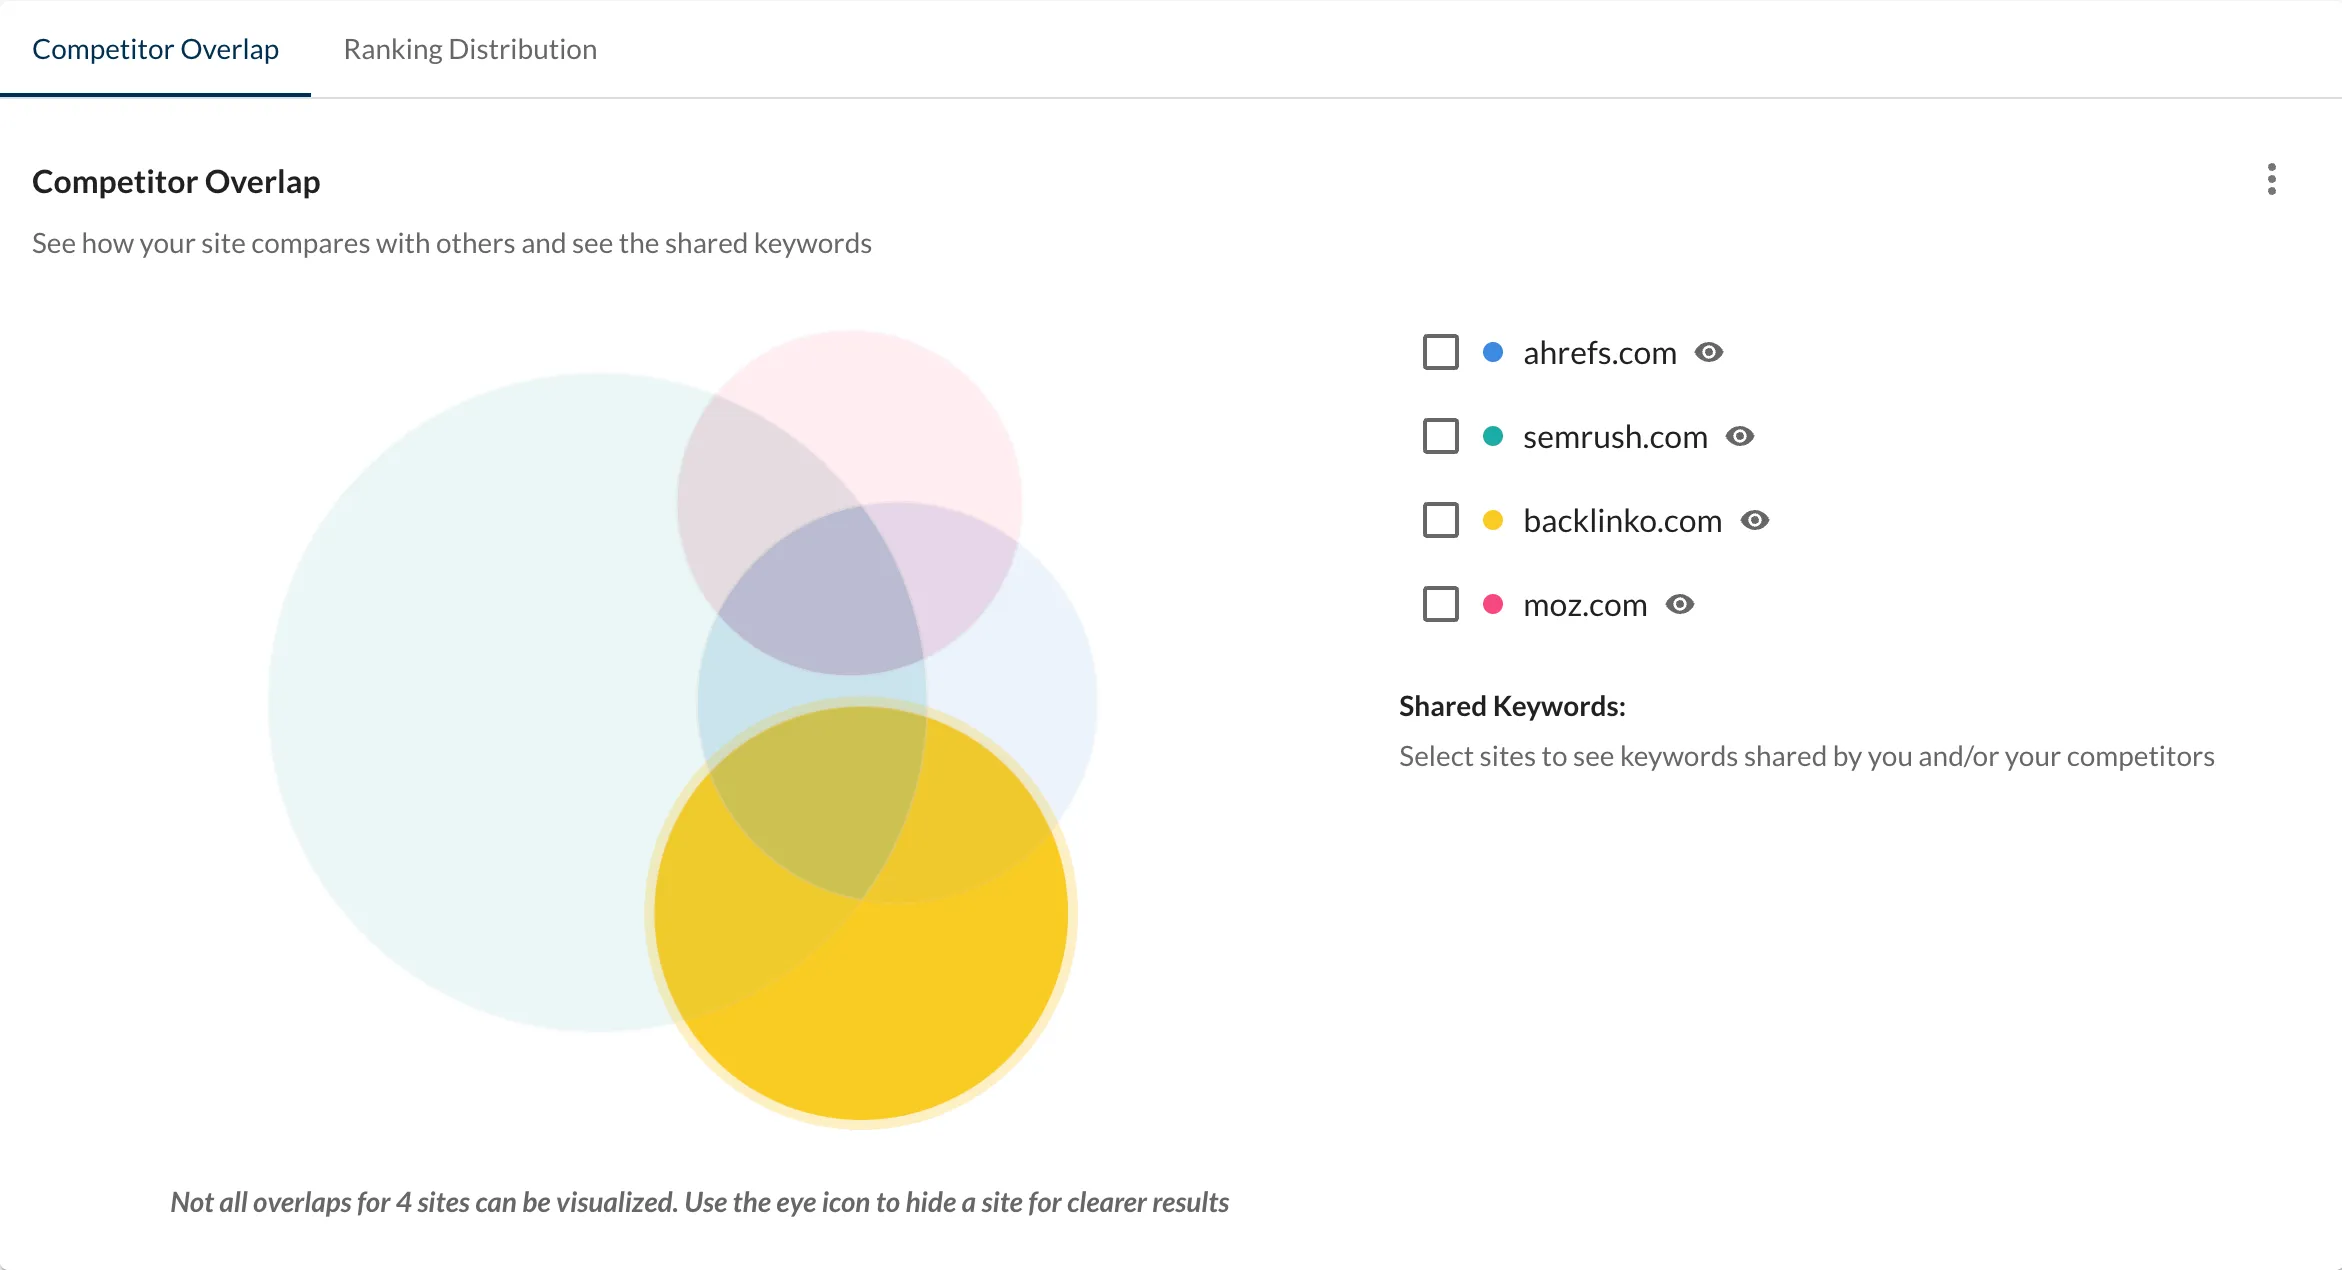Check the semrush.com checkbox
Image resolution: width=2342 pixels, height=1270 pixels.
(1440, 436)
